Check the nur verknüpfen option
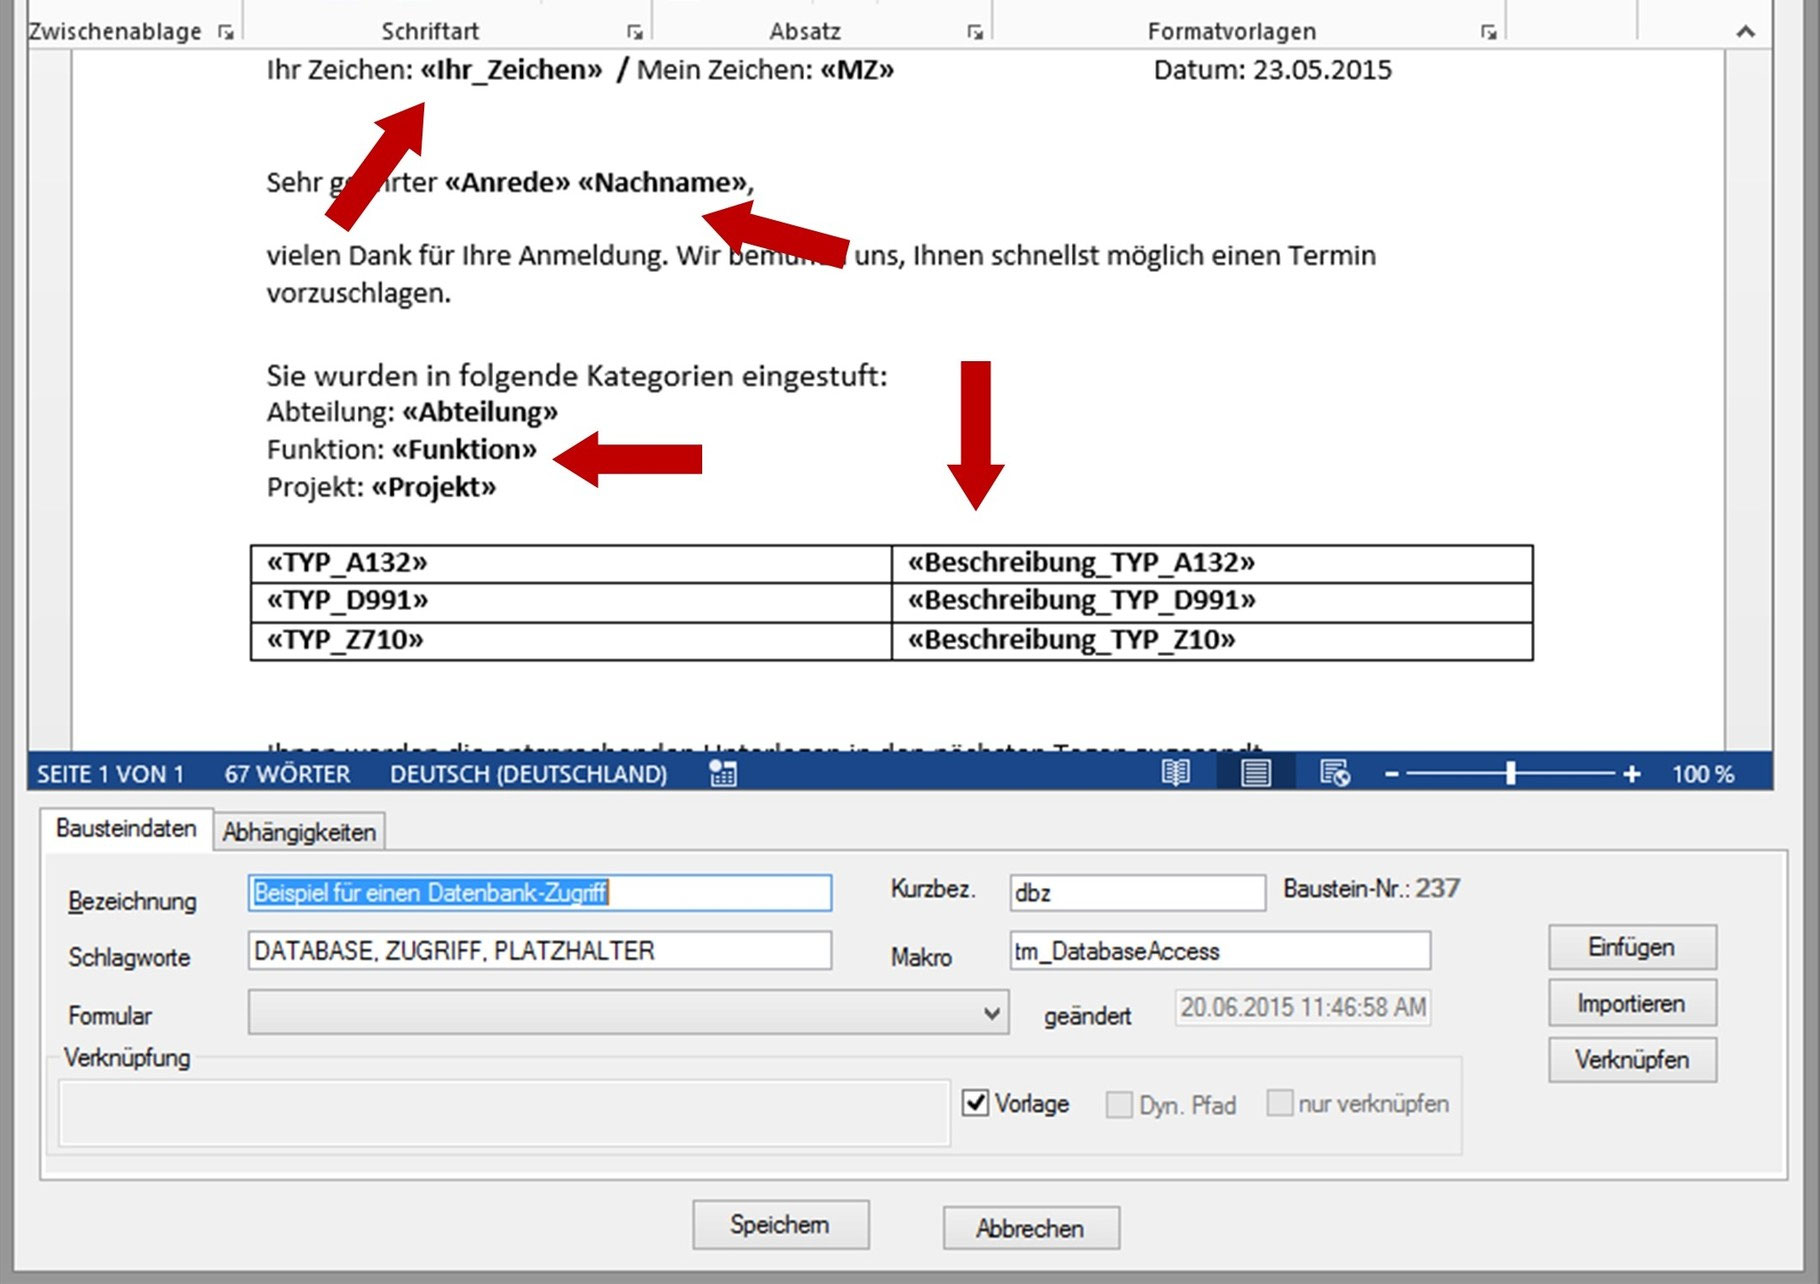 coord(1280,1103)
